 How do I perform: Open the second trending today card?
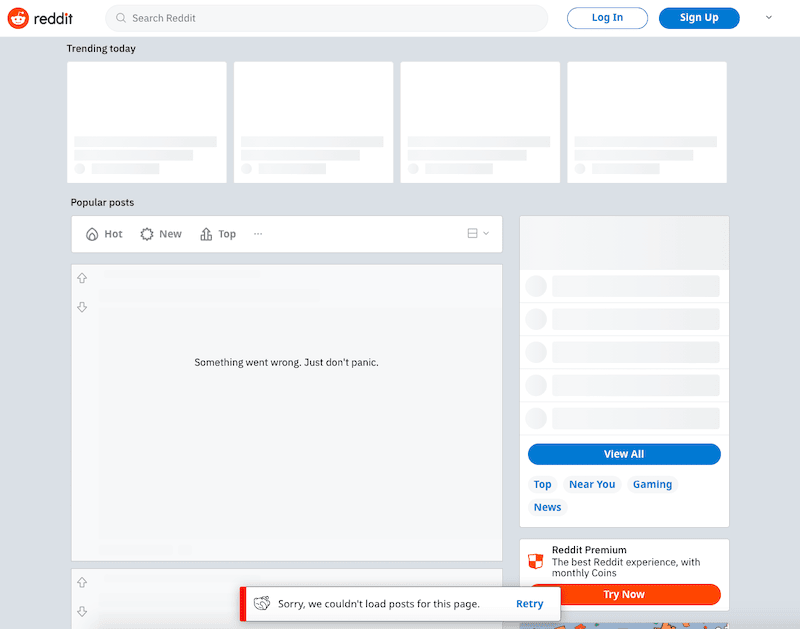313,122
